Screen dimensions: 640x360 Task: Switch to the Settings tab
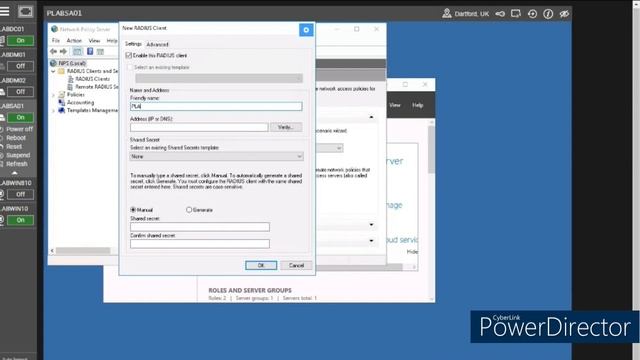[x=133, y=44]
